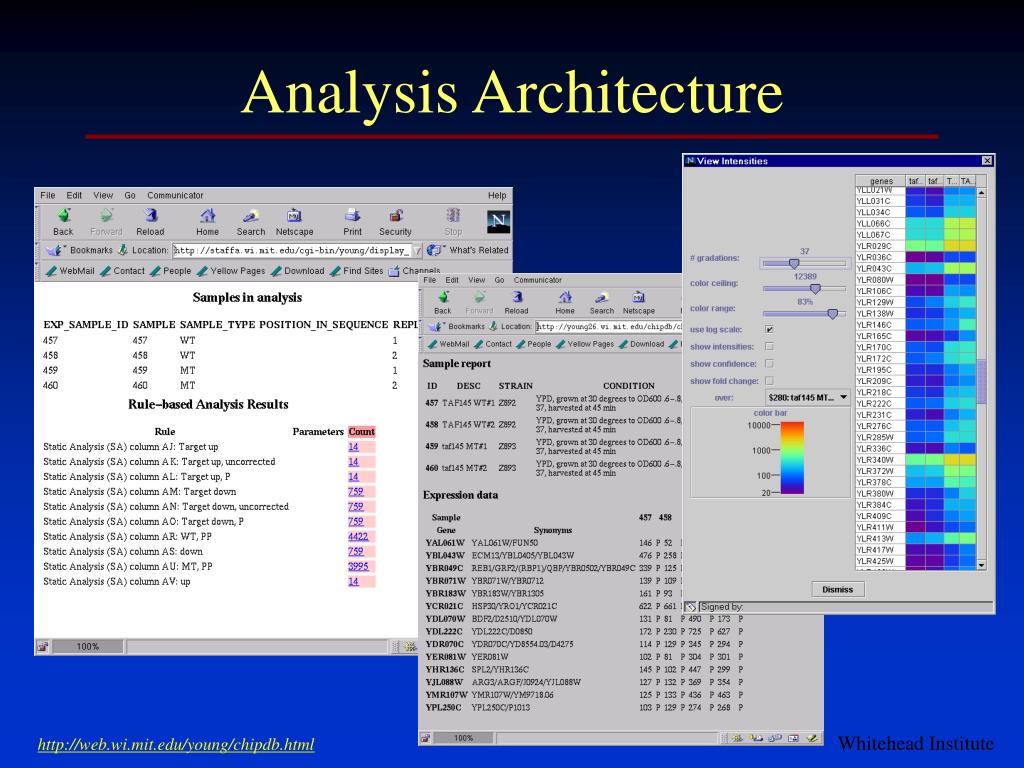Viewport: 1024px width, 768px height.
Task: Click the lock icon in the Samples in analysis window's status bar
Action: coord(42,647)
